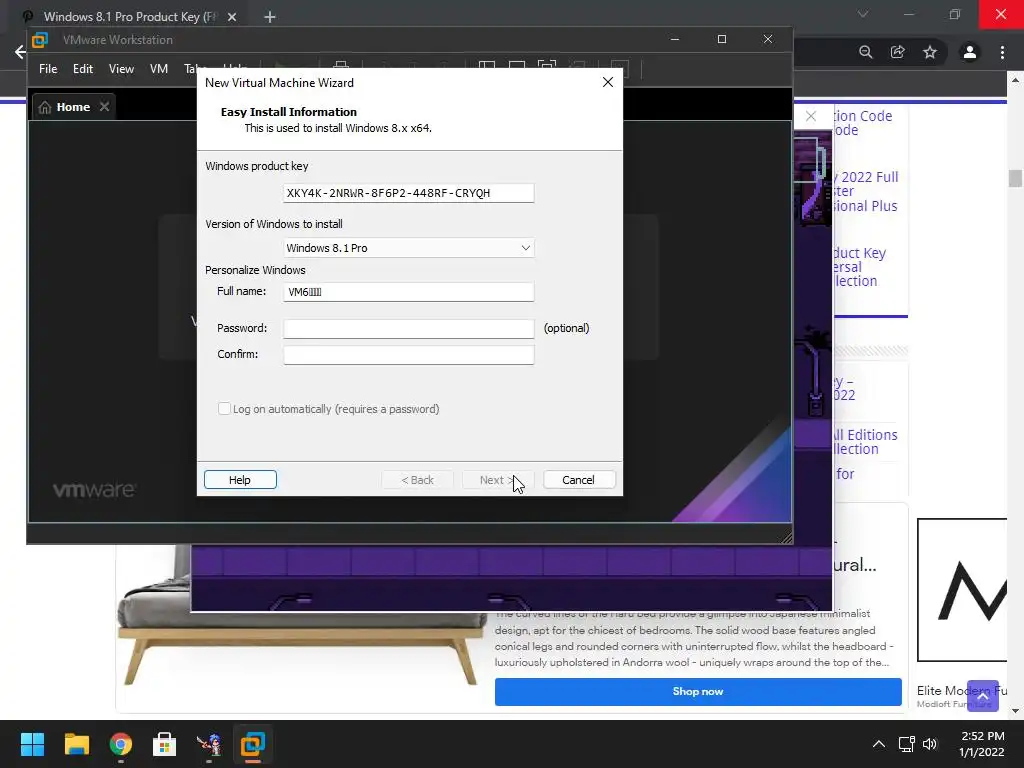This screenshot has width=1024, height=768.
Task: Click the web page scrollbar thumb
Action: tap(1015, 178)
